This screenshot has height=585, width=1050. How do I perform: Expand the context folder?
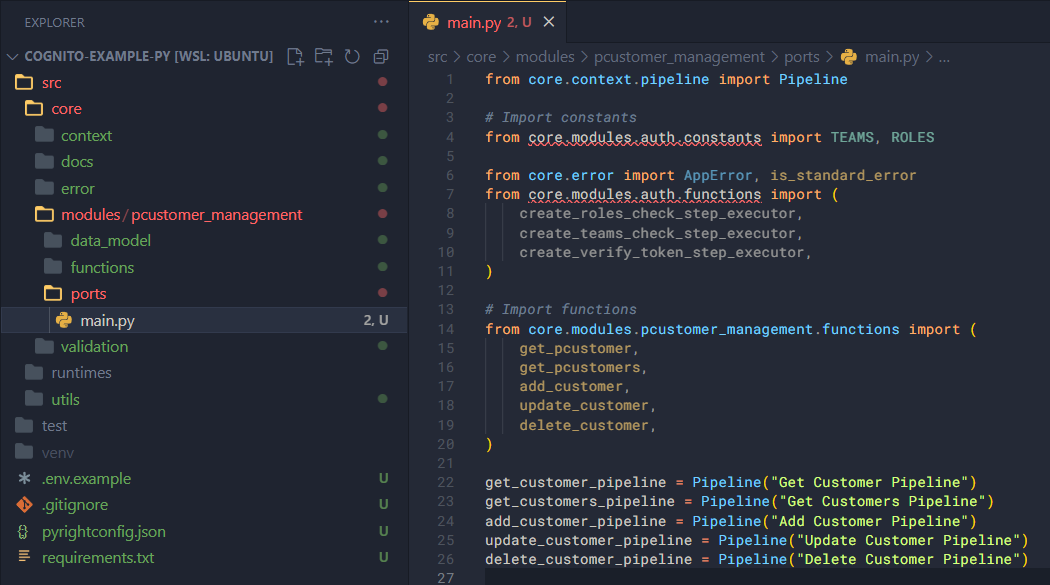[x=86, y=135]
